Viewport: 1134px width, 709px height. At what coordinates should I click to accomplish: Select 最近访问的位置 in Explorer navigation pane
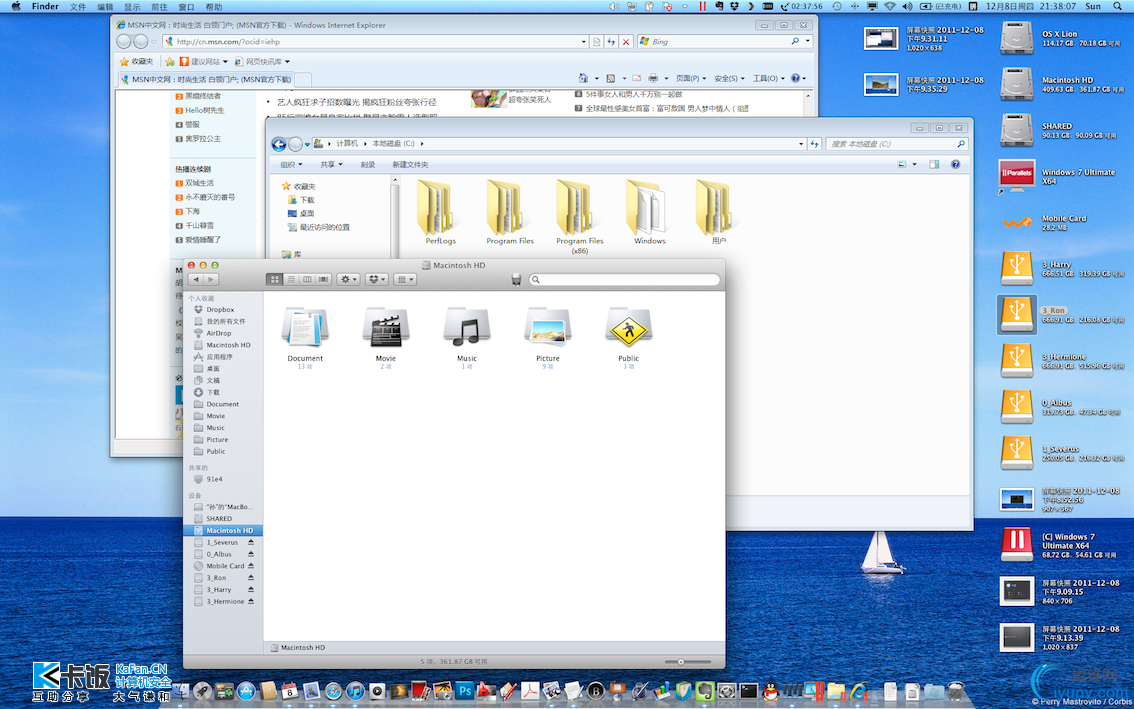[318, 227]
